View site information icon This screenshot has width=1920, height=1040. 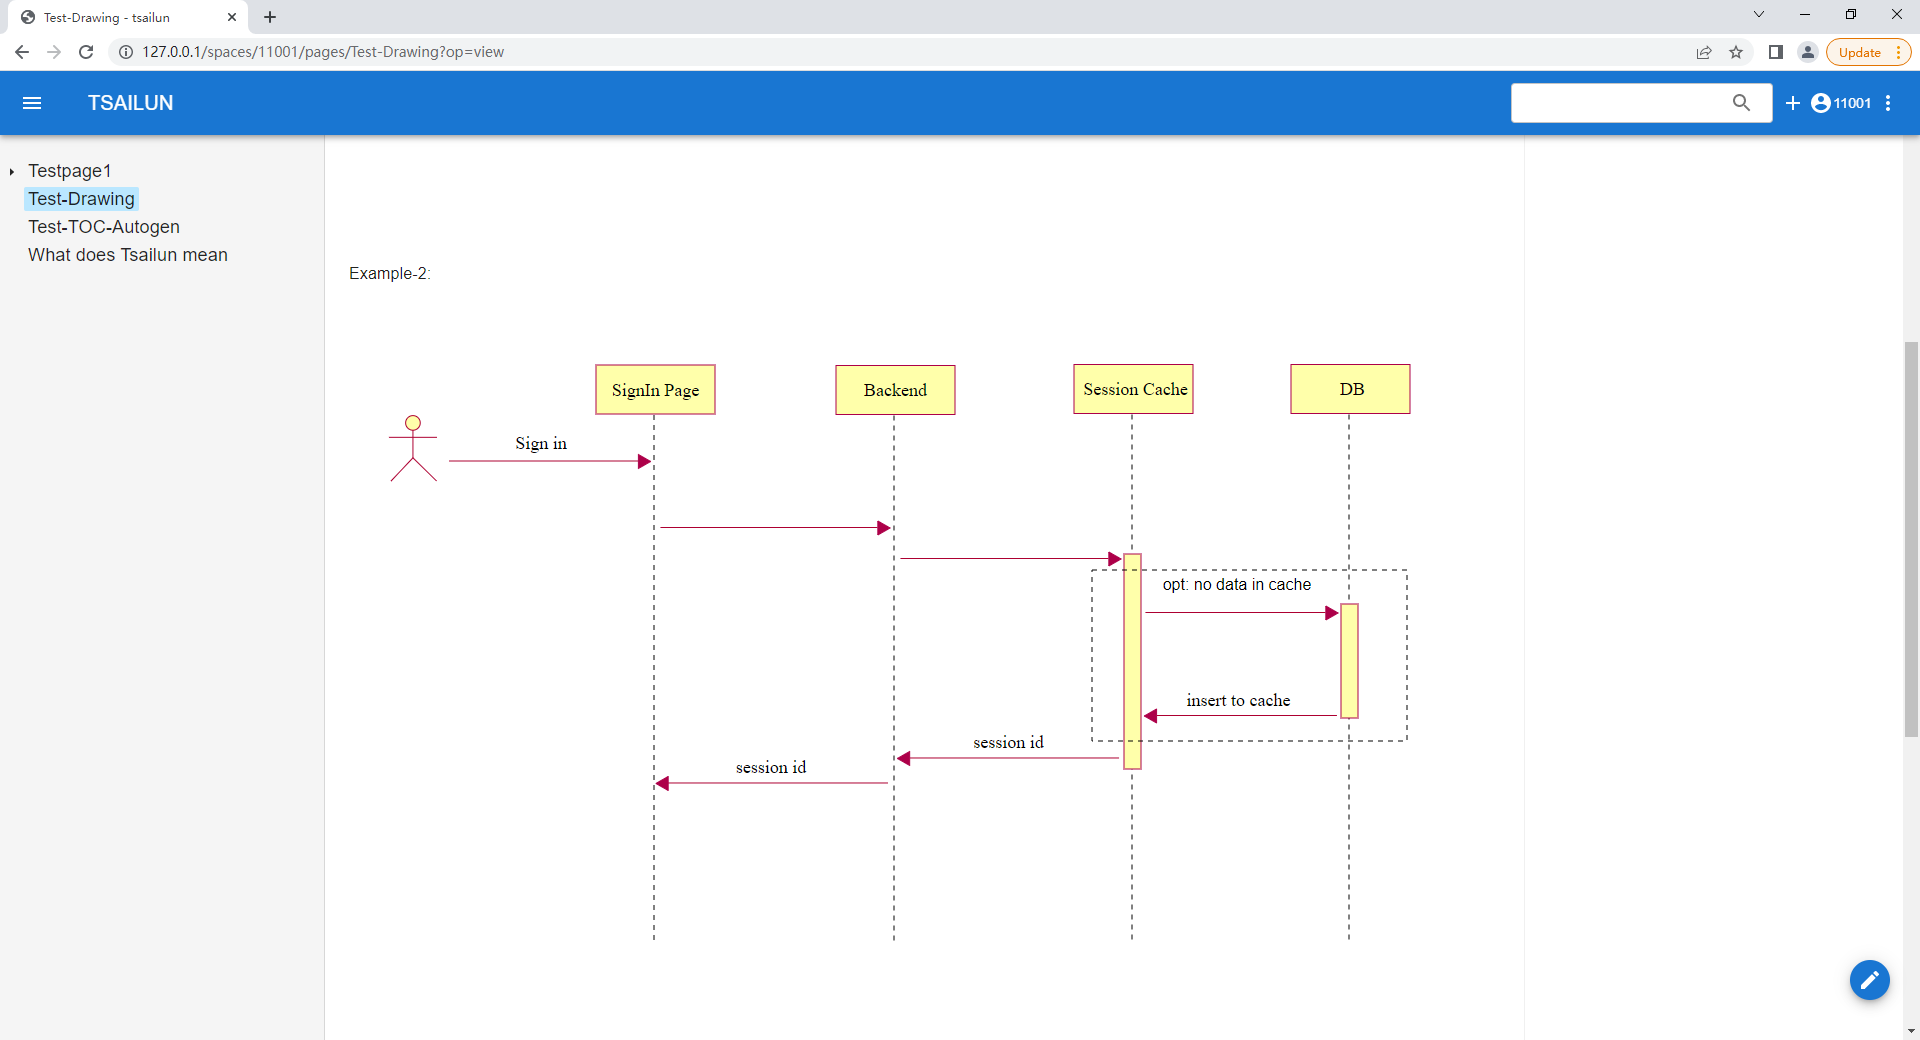(x=126, y=52)
